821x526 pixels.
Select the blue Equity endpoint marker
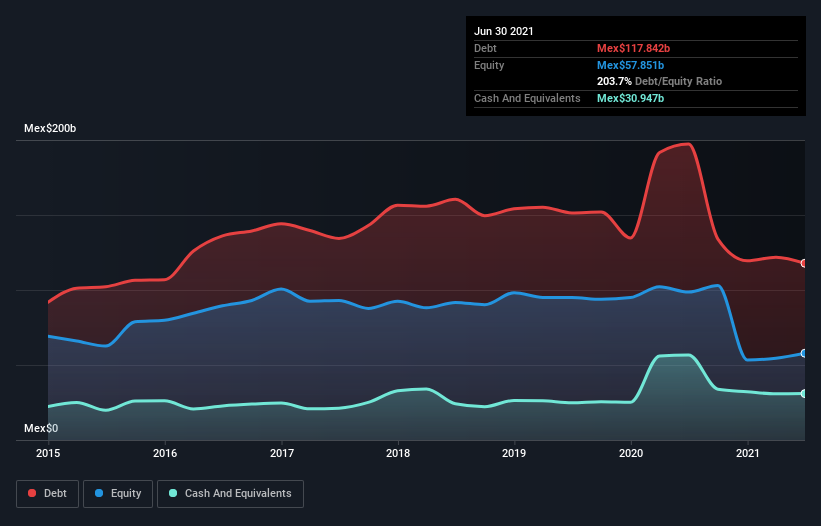tap(804, 353)
